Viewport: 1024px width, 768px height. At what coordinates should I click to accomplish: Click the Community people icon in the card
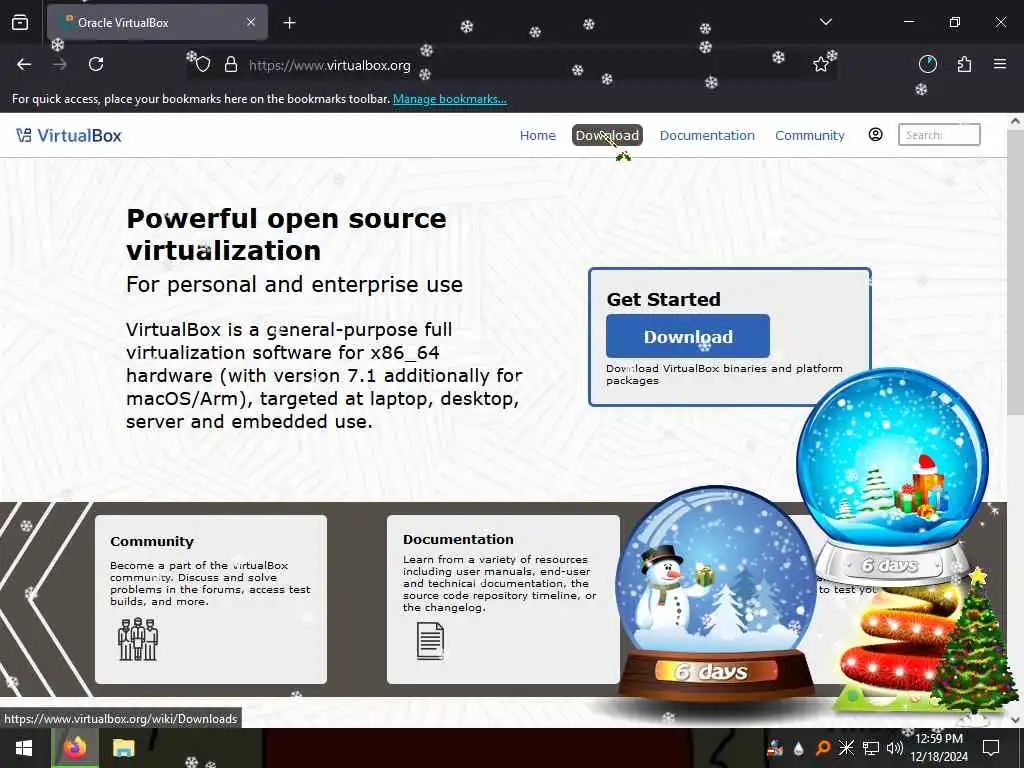tap(138, 639)
